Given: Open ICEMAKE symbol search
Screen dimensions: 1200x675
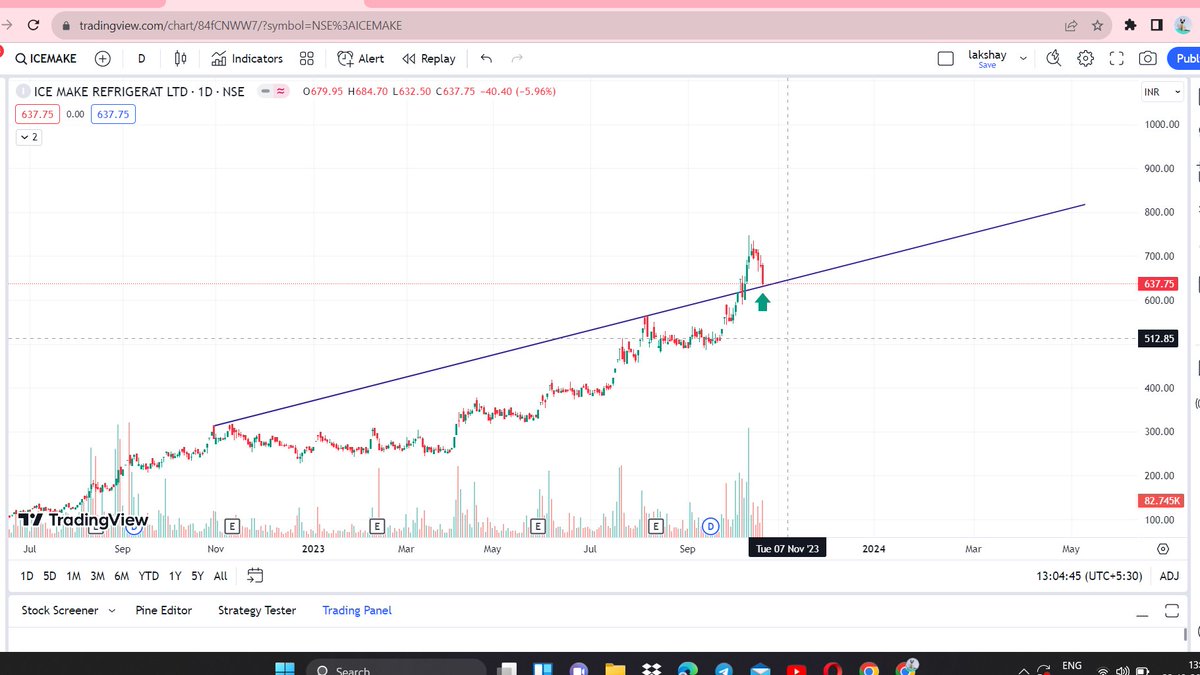Looking at the screenshot, I should click(x=46, y=58).
